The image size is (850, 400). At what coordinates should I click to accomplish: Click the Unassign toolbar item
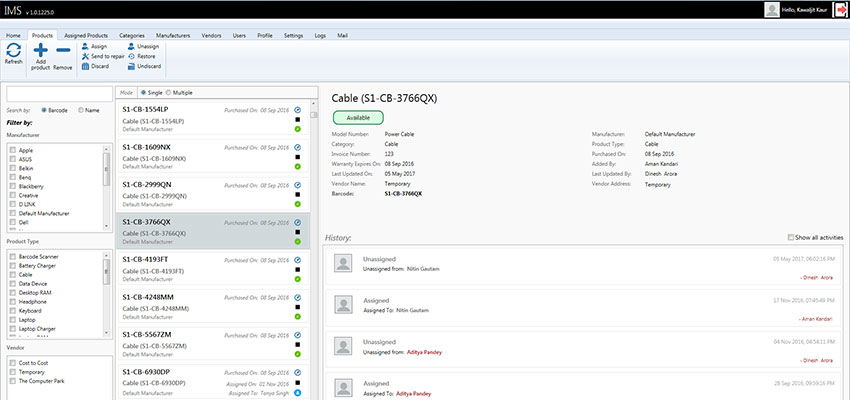143,47
